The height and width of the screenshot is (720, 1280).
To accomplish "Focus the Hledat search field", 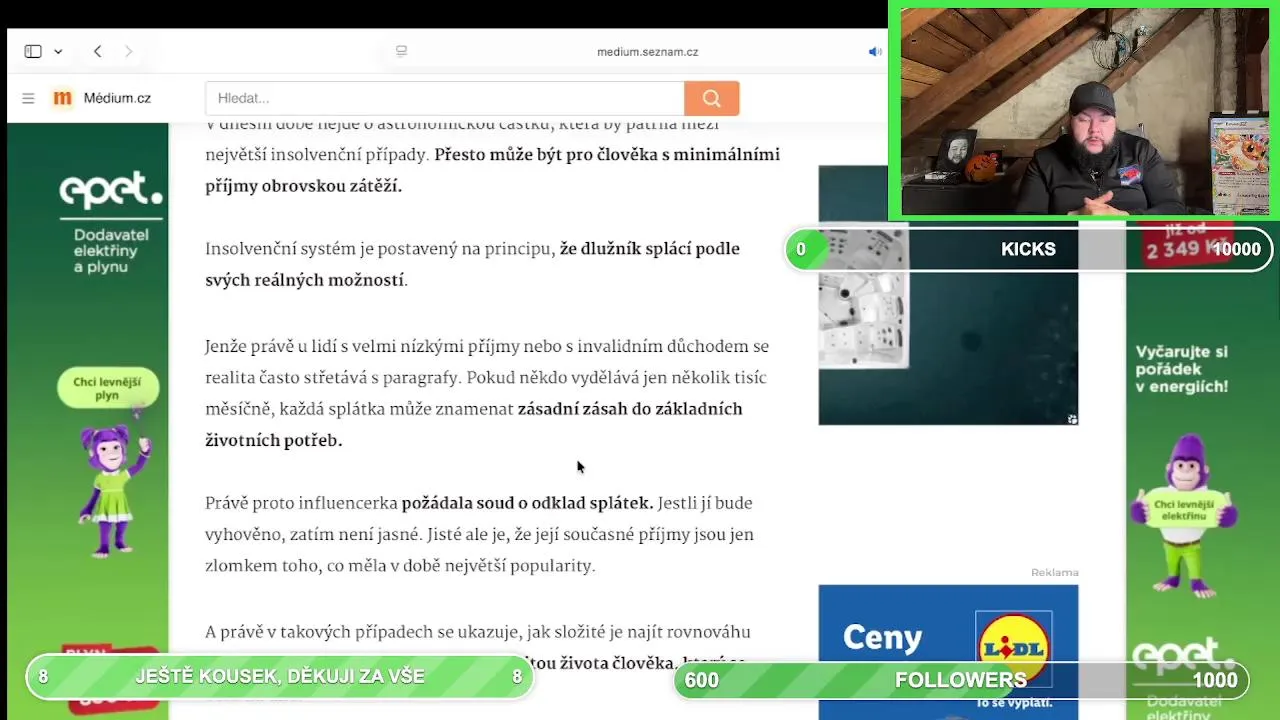I will [445, 98].
